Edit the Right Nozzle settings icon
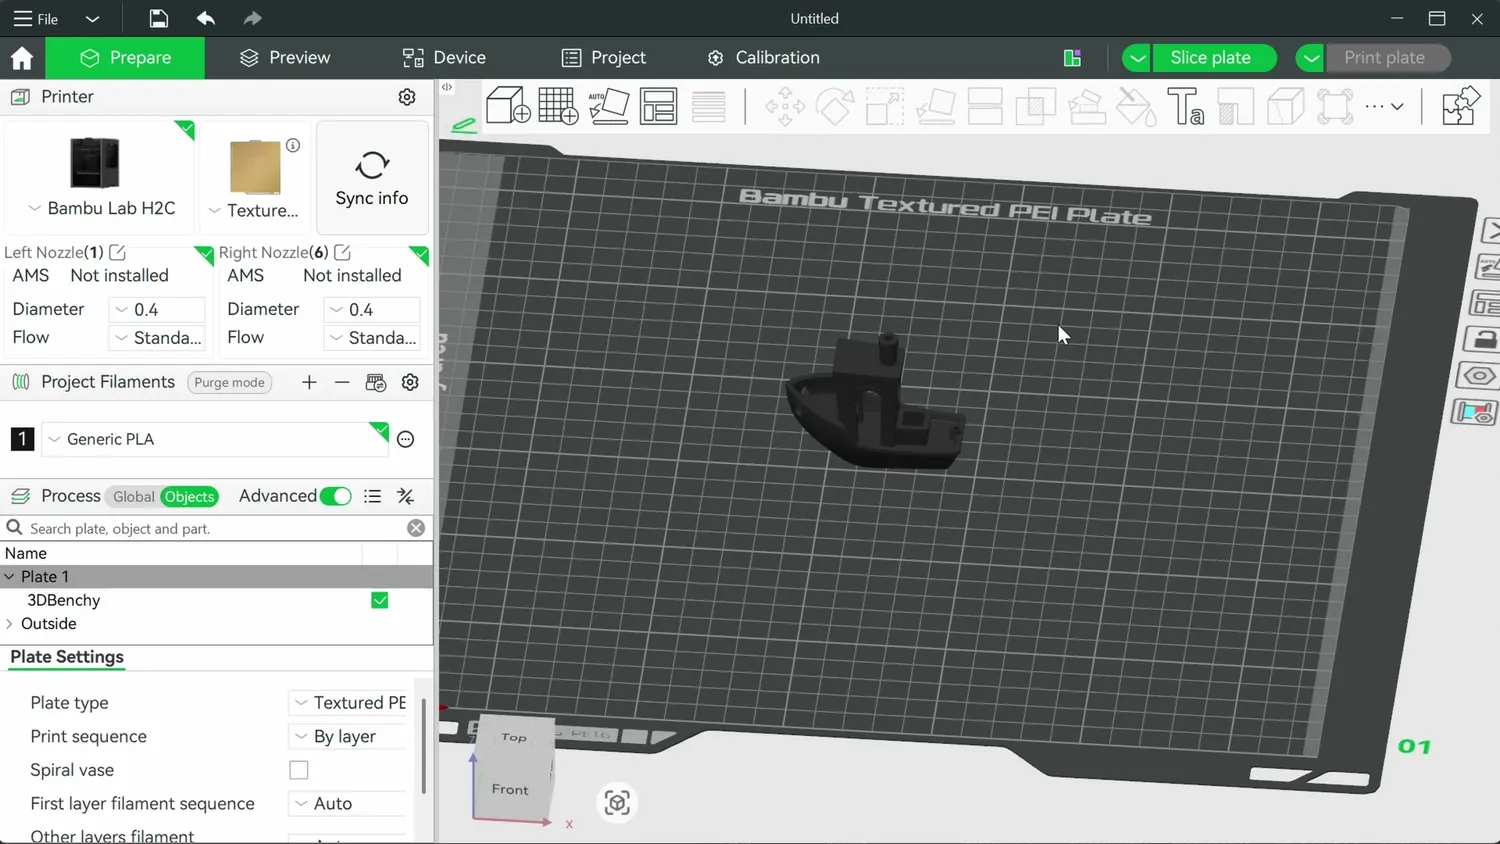 (x=342, y=252)
